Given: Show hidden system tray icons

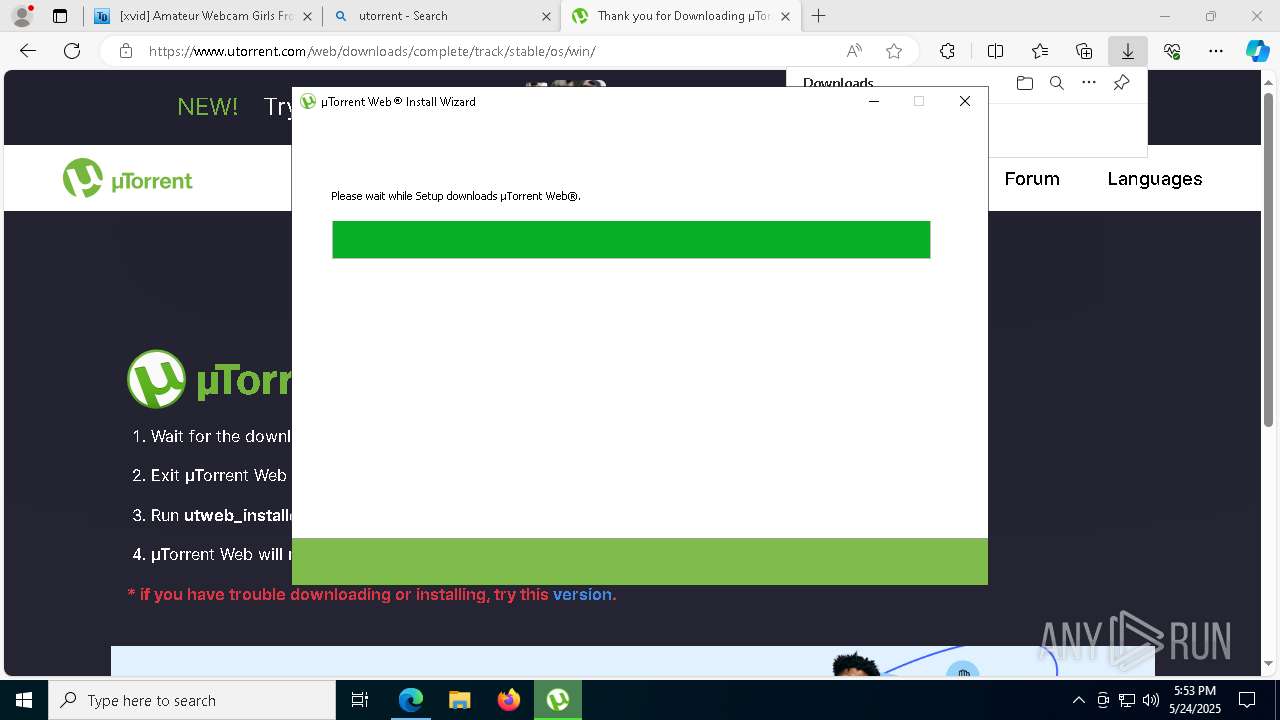Looking at the screenshot, I should click(x=1078, y=700).
